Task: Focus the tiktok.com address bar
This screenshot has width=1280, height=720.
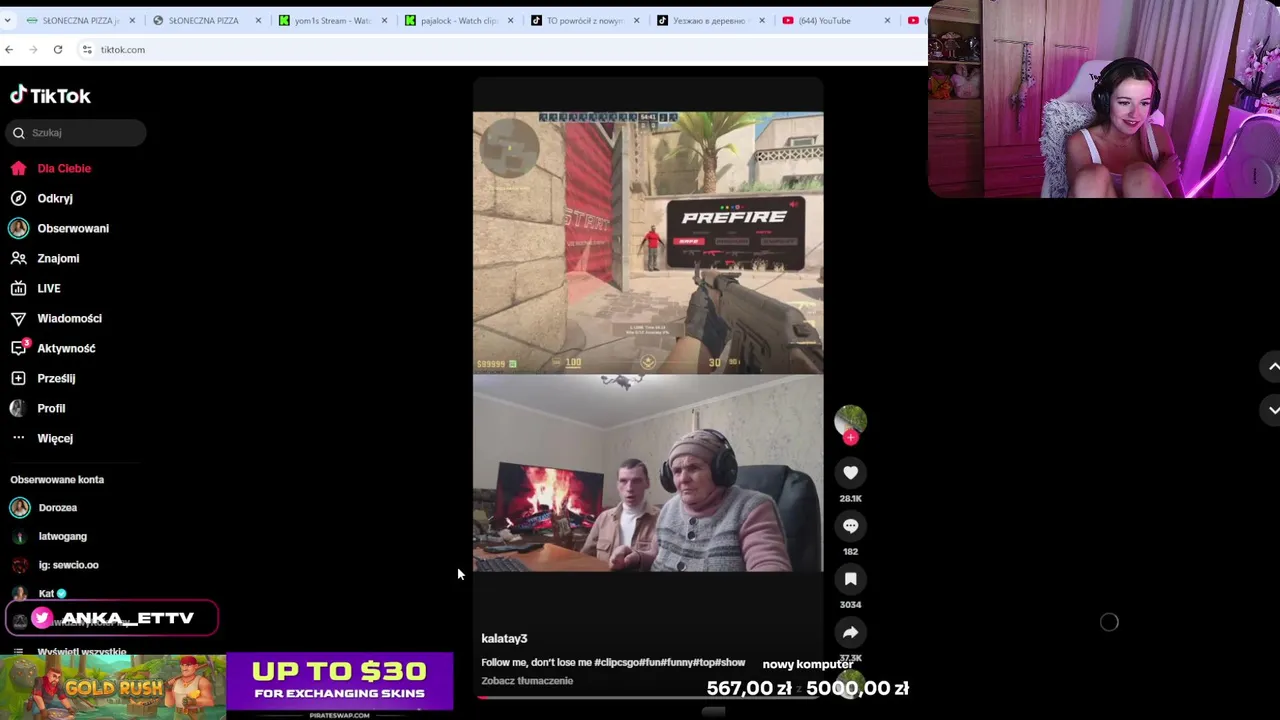Action: click(500, 49)
